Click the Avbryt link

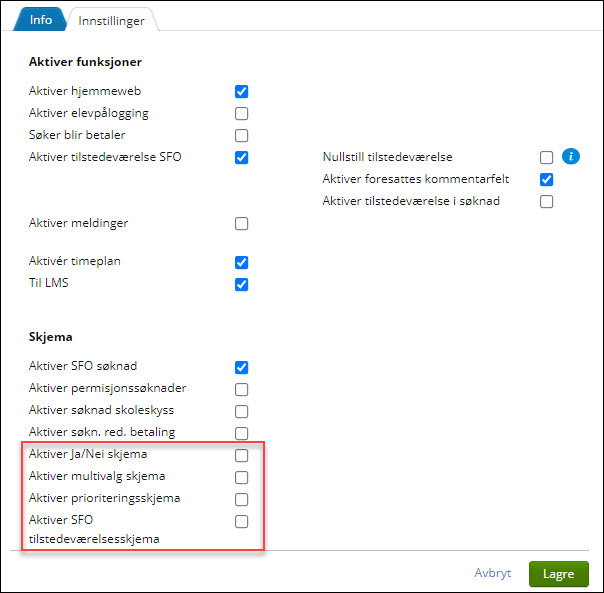493,574
